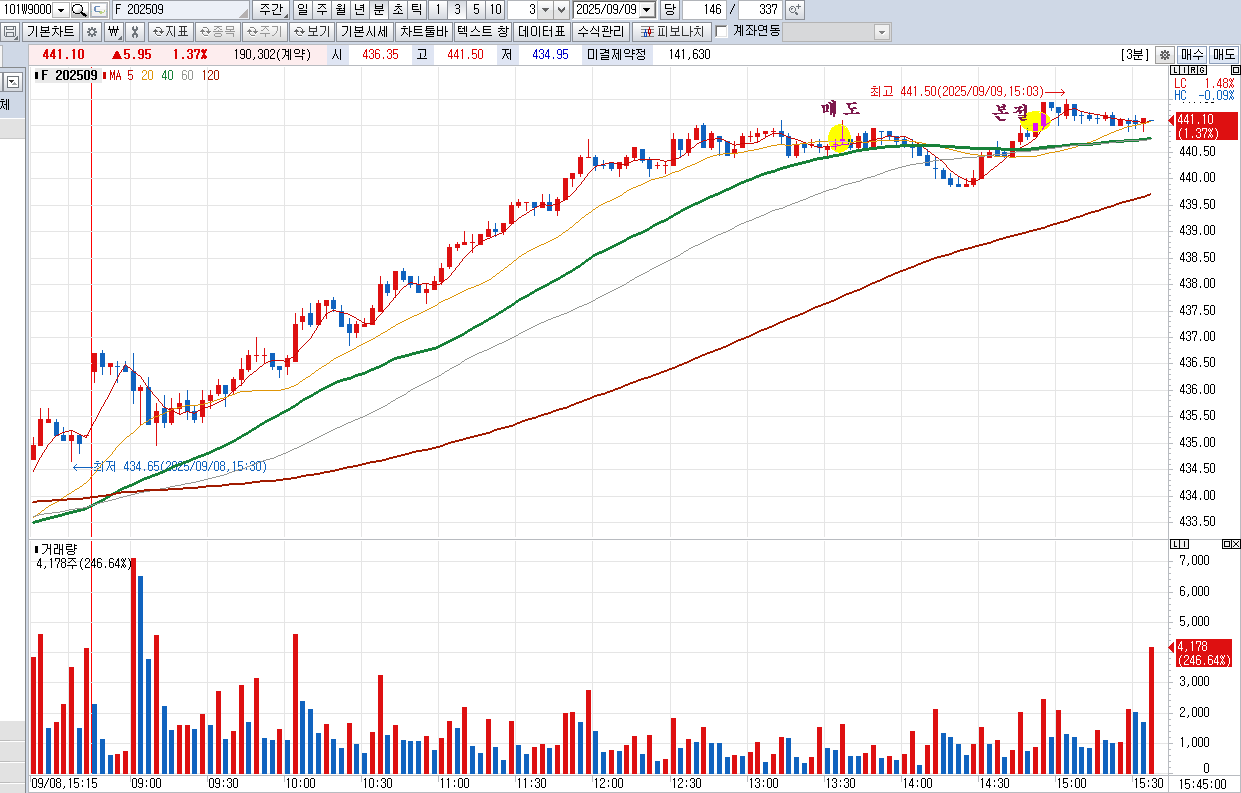This screenshot has height=793, width=1241.
Task: Click the save layout icon left of 기본차트
Action: [x=10, y=31]
